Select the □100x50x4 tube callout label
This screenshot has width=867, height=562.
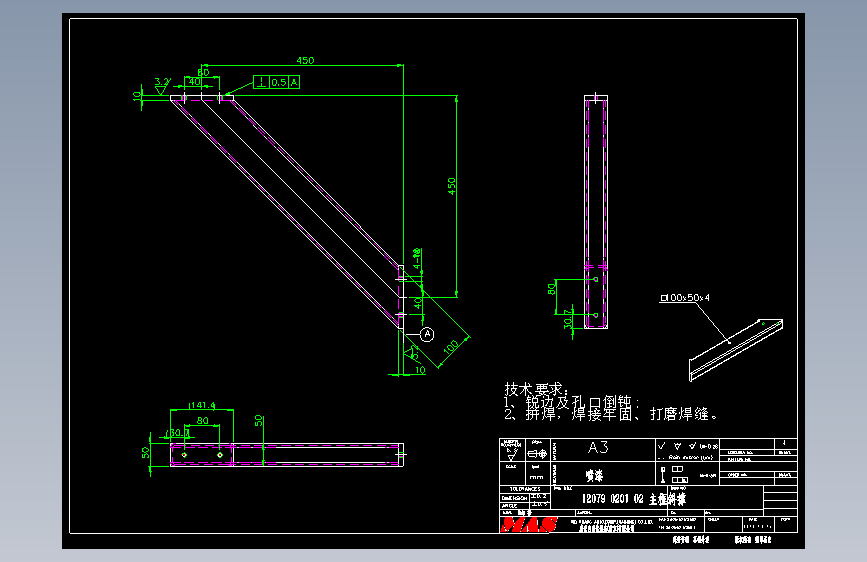[x=685, y=298]
